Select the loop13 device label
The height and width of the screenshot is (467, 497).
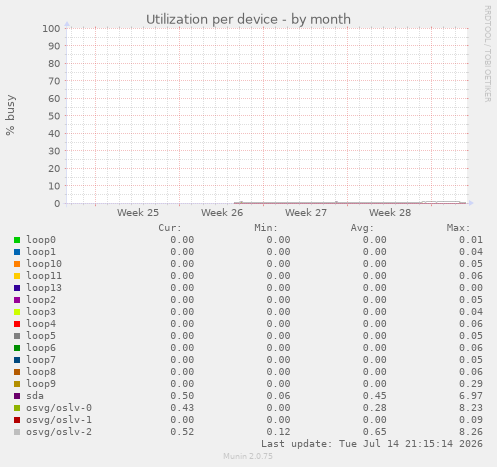44,288
